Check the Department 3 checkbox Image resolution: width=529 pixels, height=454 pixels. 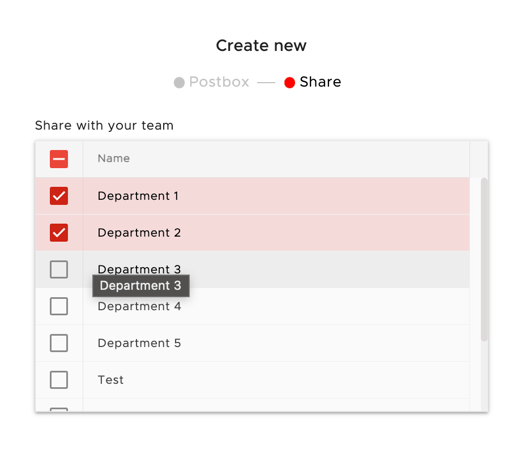(59, 269)
